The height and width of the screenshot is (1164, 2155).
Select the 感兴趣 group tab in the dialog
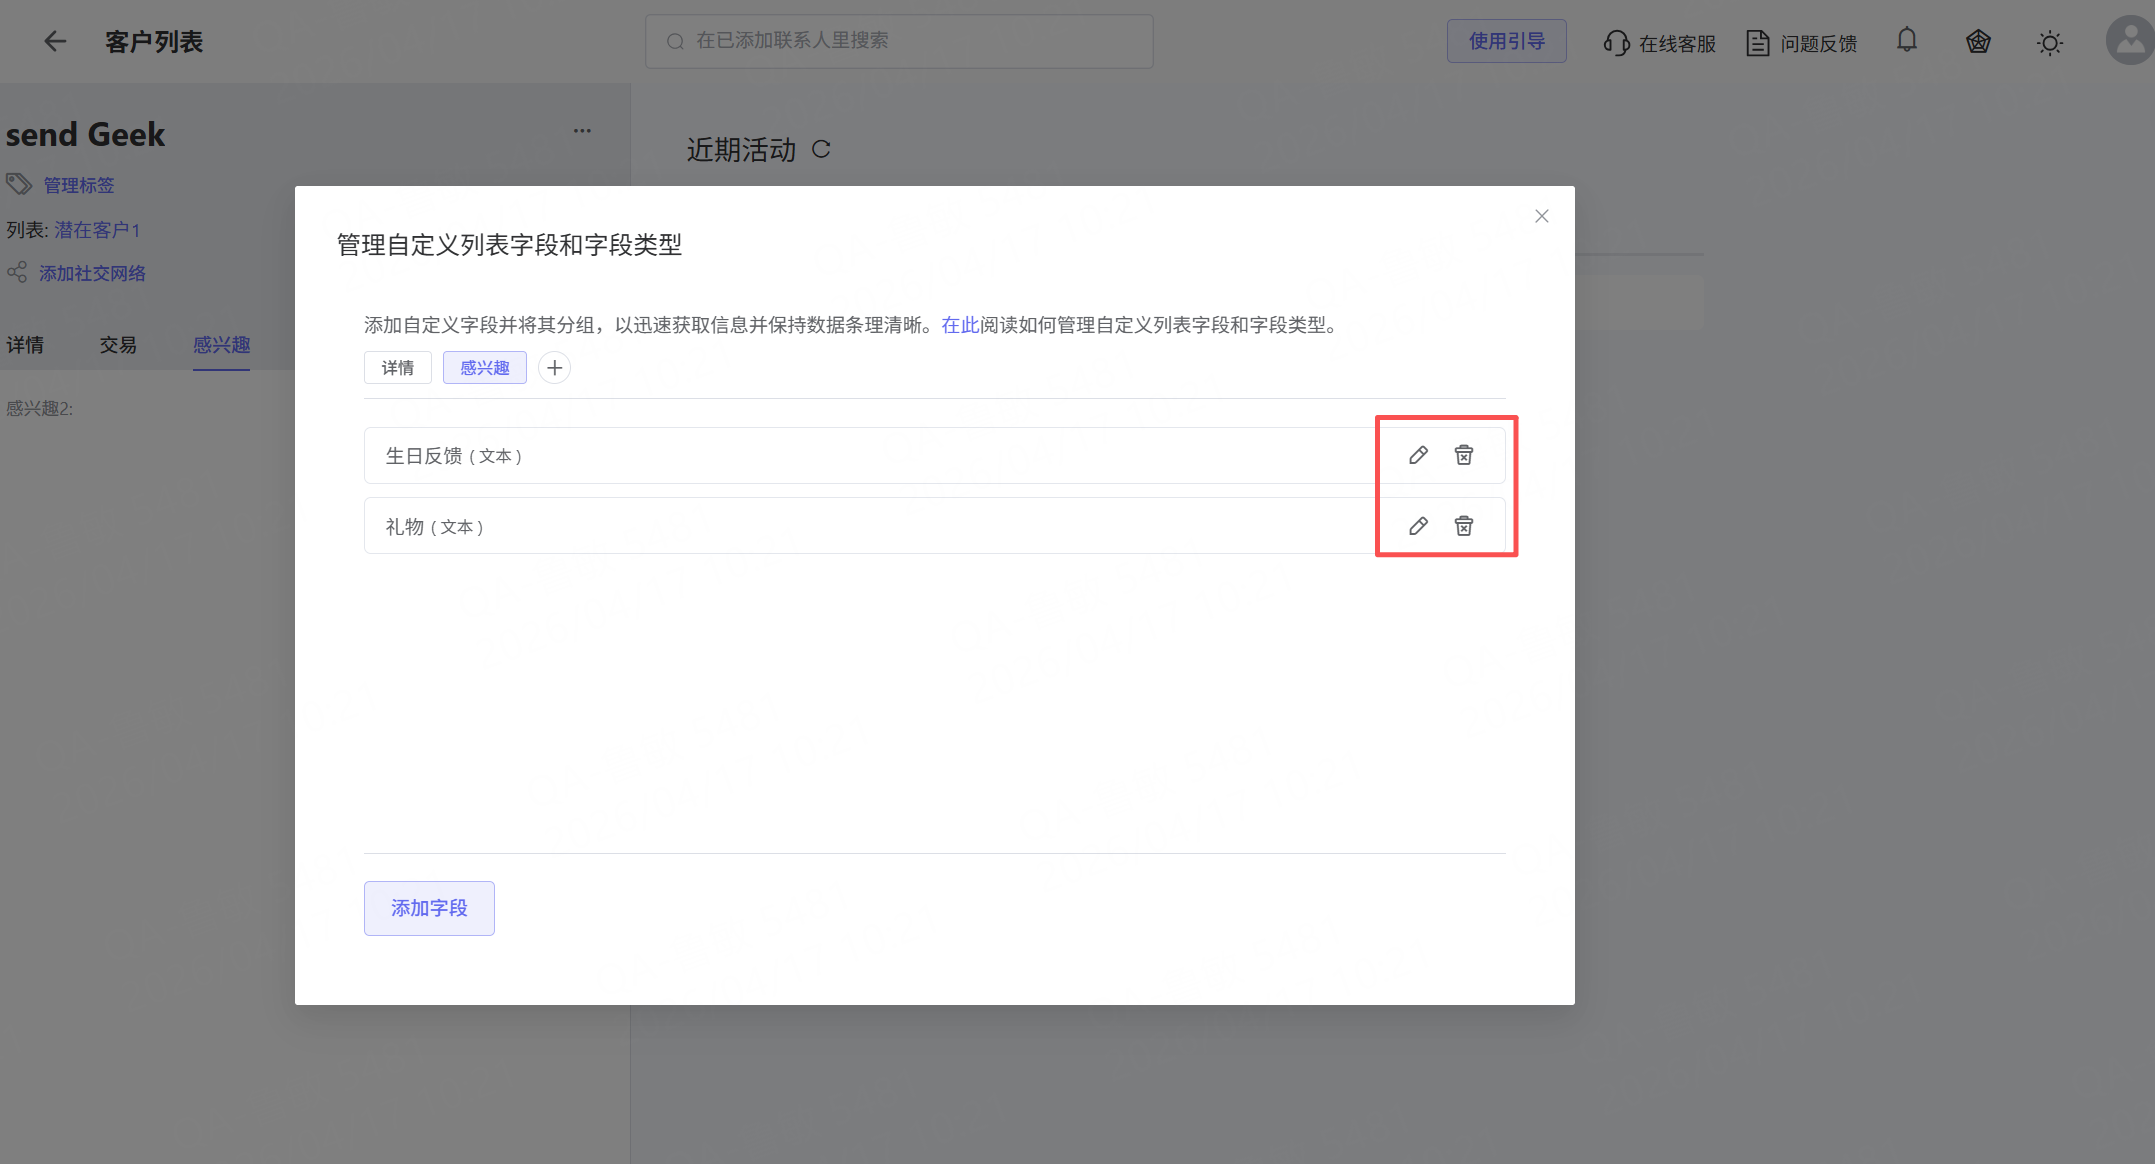[x=485, y=368]
